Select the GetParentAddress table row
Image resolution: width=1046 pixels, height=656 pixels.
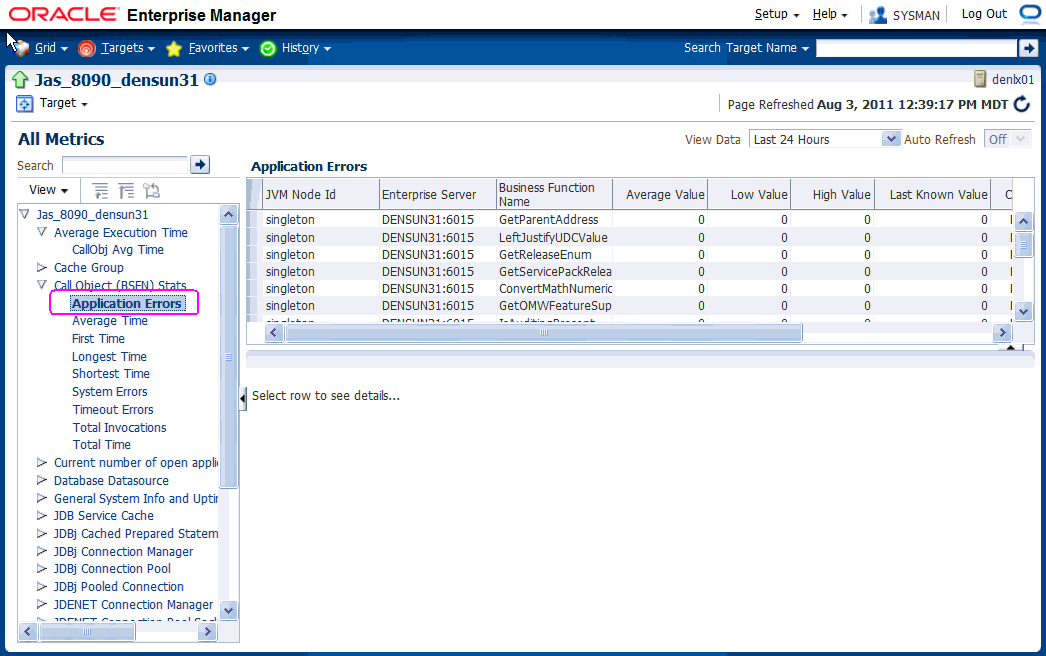click(630, 220)
